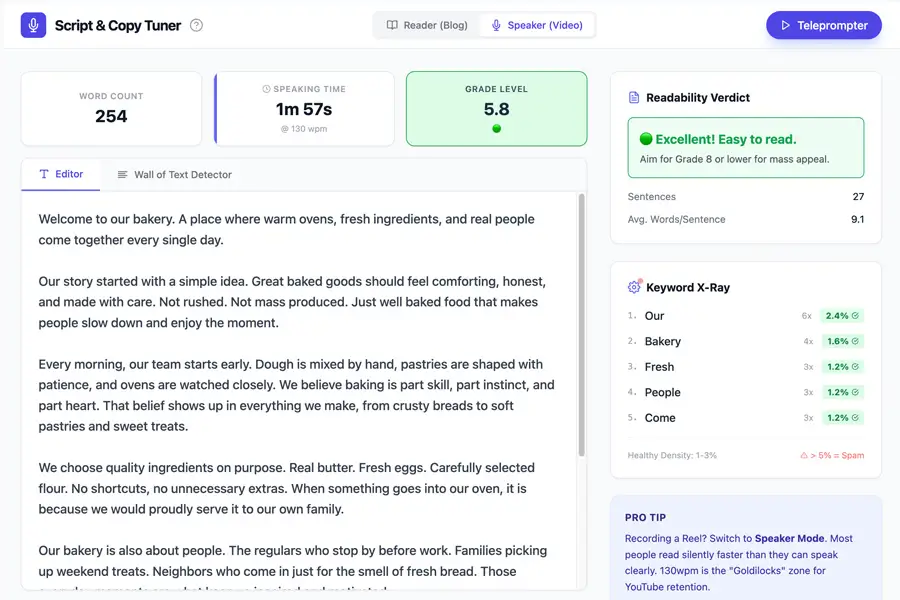Click the spam warning triangle icon

click(804, 455)
